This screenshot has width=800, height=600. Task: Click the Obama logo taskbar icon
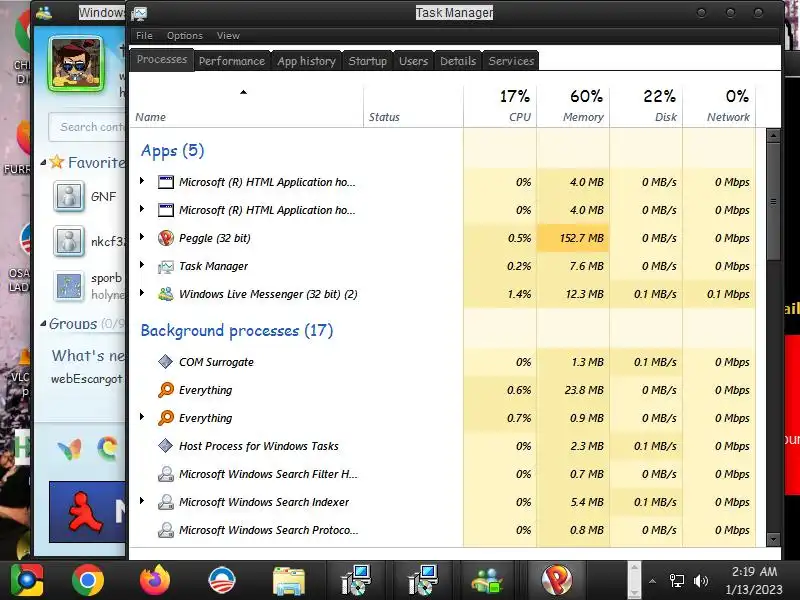(222, 581)
